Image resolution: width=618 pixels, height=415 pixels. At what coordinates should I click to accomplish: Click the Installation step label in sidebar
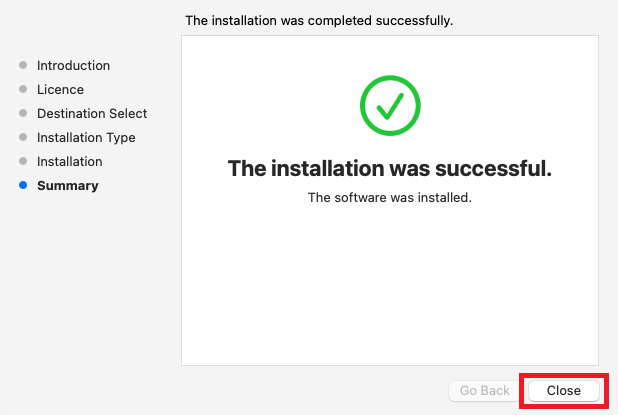pos(69,162)
